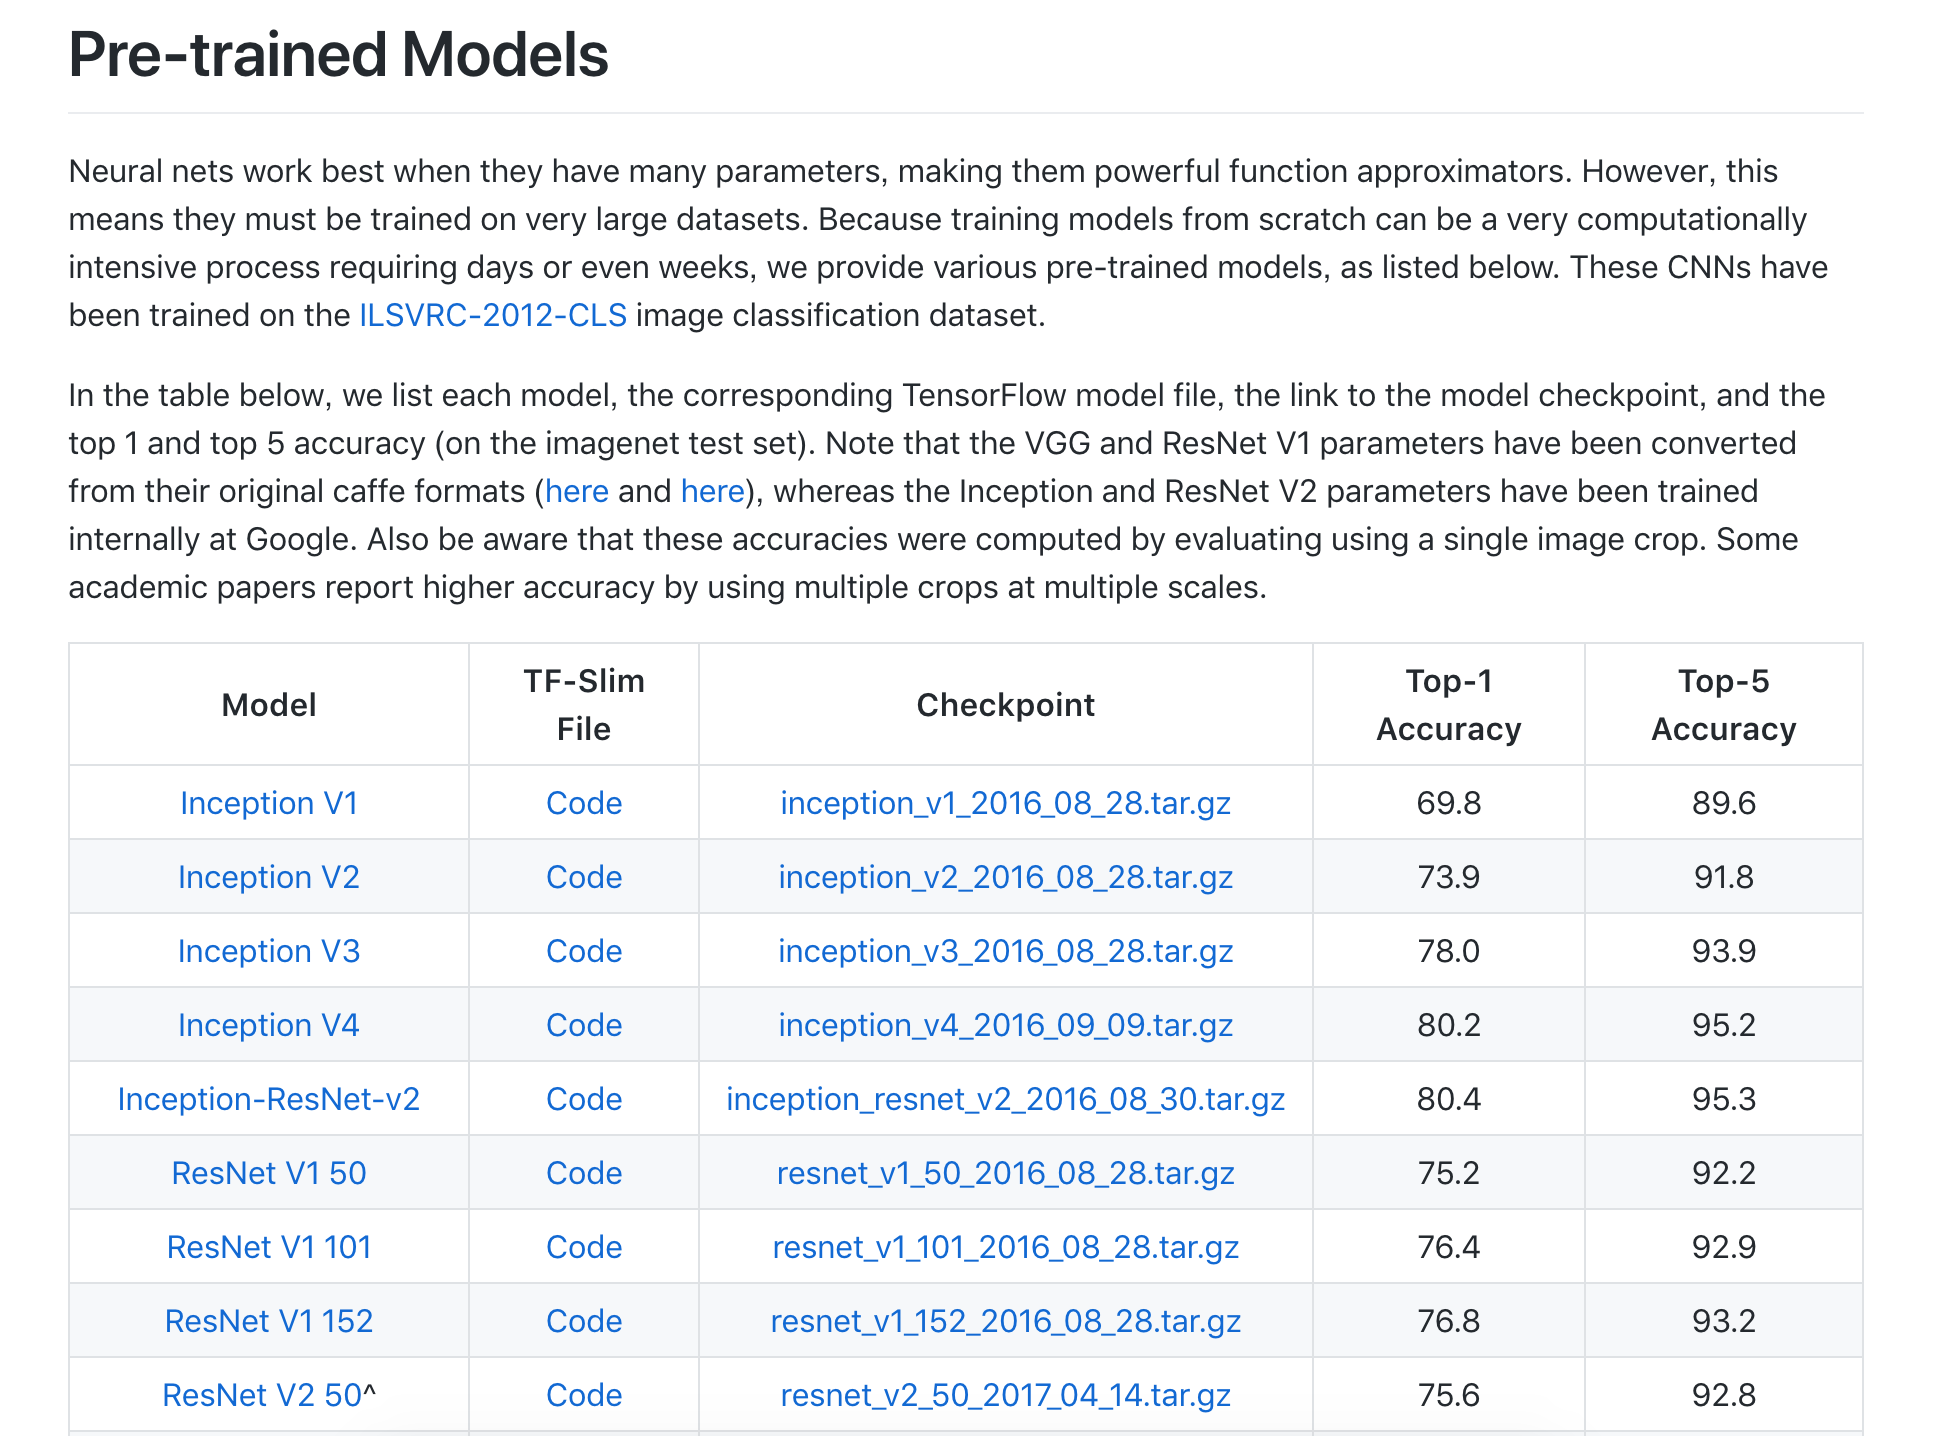This screenshot has width=1938, height=1436.
Task: Download resnet_v1_152_2016_08_28.tar.gz checkpoint
Action: click(1005, 1321)
